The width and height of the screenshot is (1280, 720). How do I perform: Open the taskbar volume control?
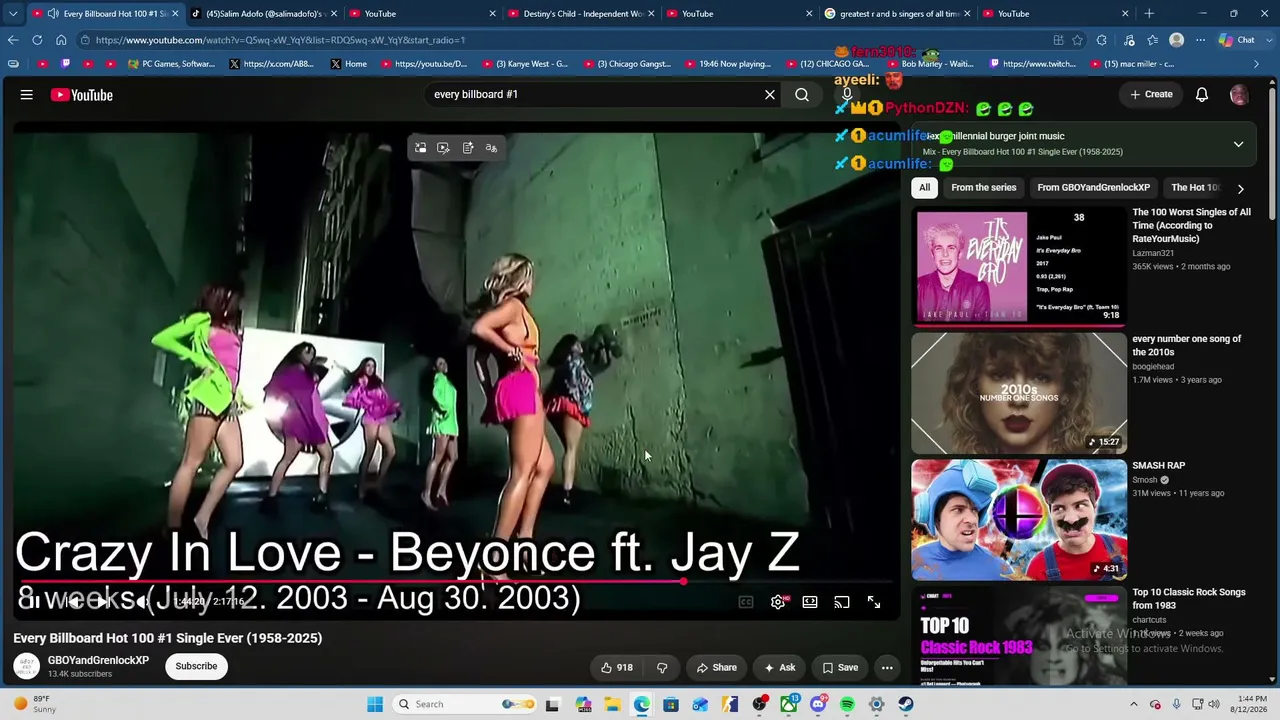[x=1213, y=704]
